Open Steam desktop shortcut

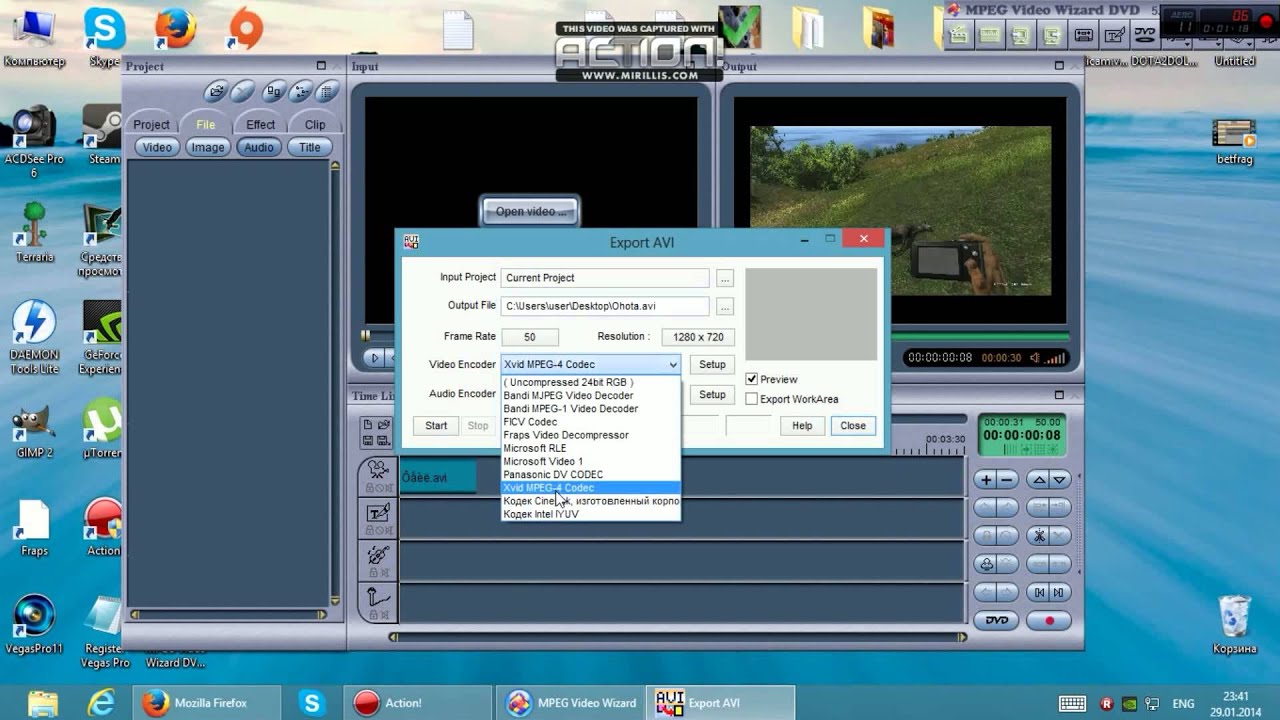pyautogui.click(x=104, y=134)
